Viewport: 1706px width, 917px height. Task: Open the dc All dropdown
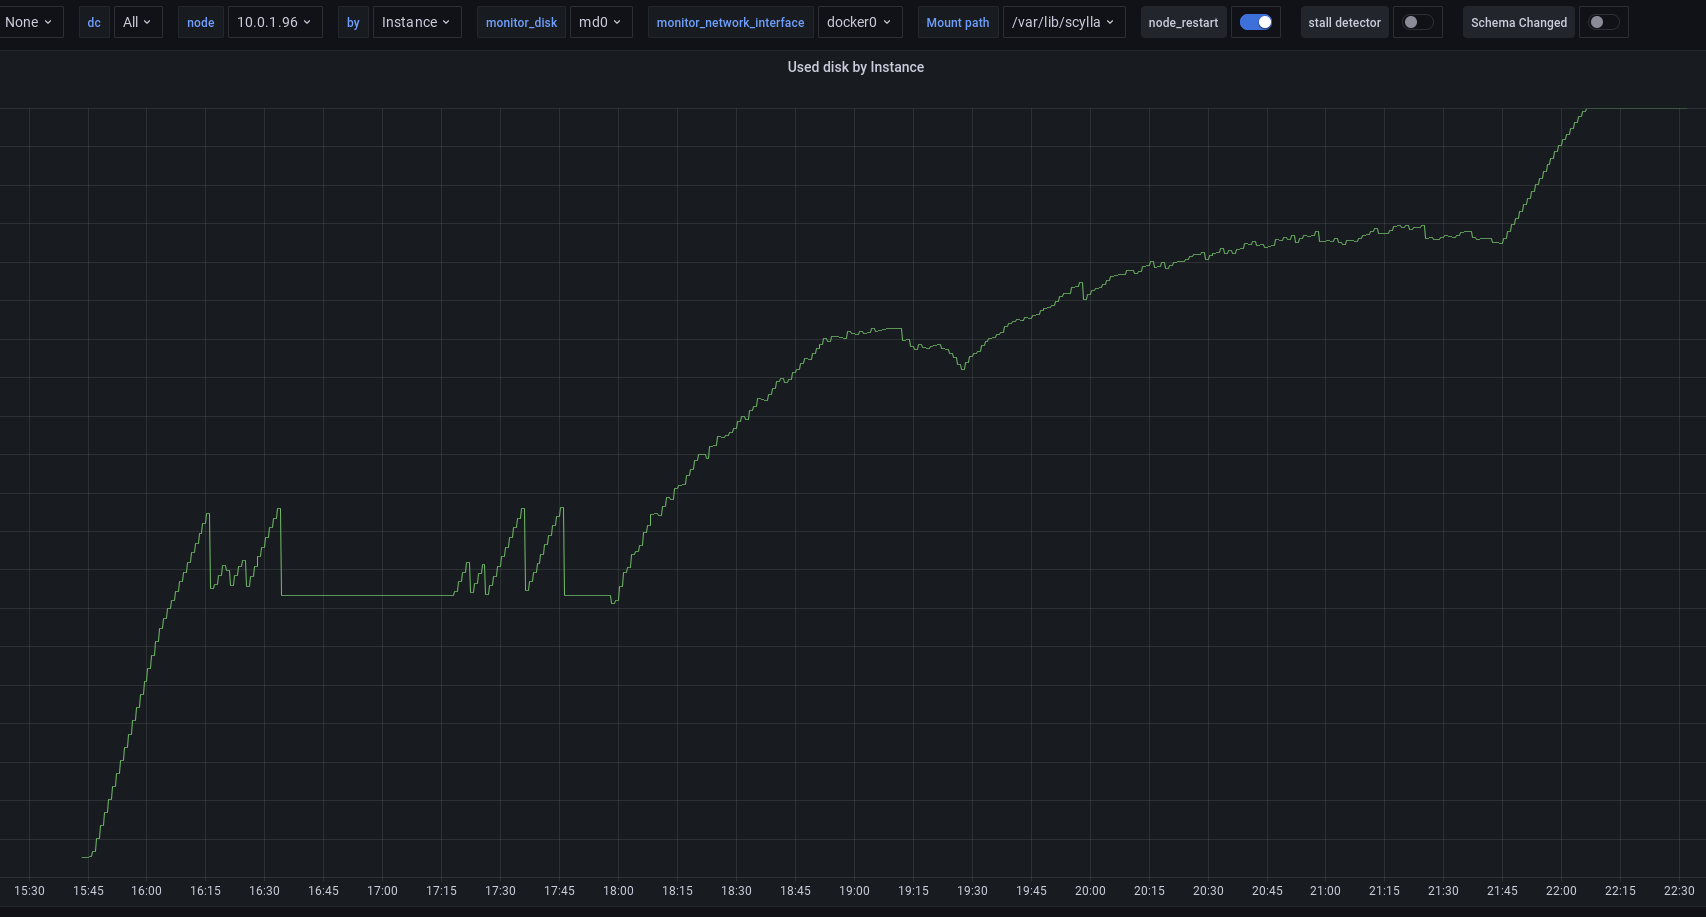[x=138, y=22]
